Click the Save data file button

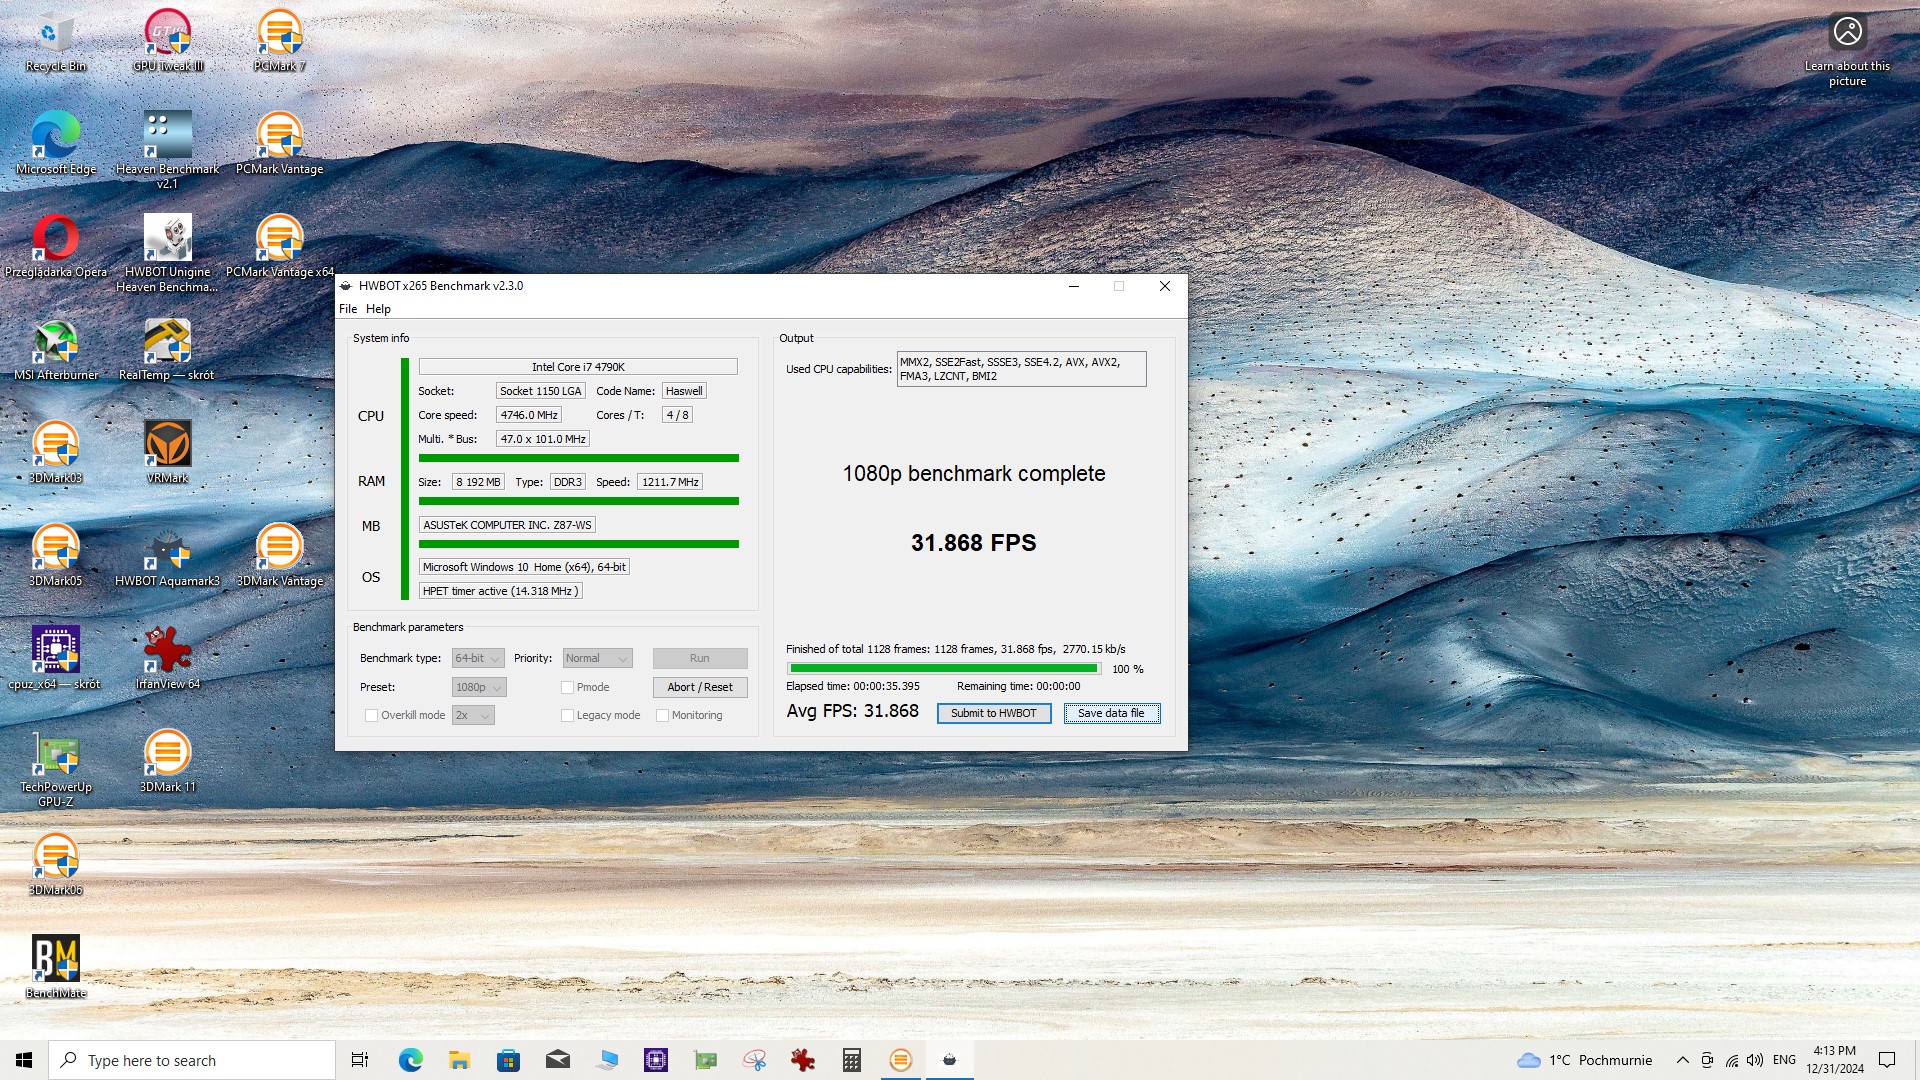[x=1112, y=713]
